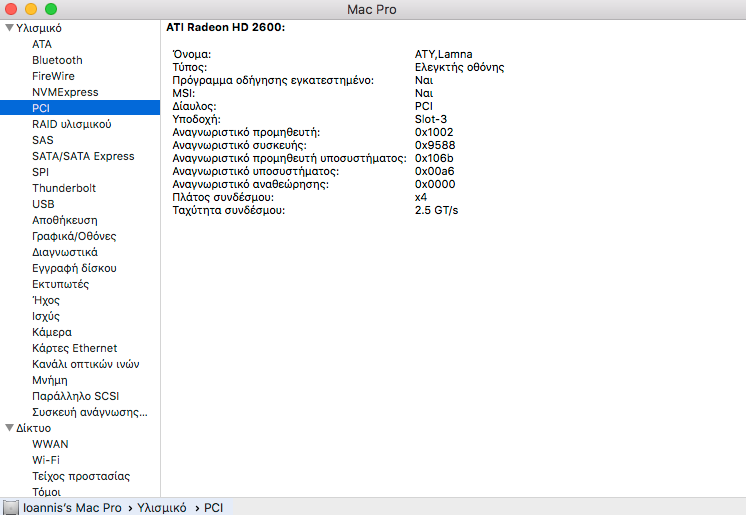
Task: Open Αποθήκευση sidebar entry
Action: pyautogui.click(x=65, y=220)
